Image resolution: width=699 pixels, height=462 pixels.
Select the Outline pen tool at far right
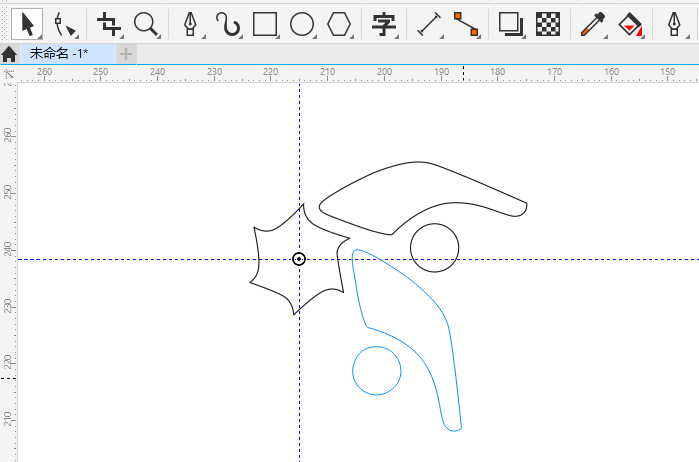pyautogui.click(x=674, y=24)
